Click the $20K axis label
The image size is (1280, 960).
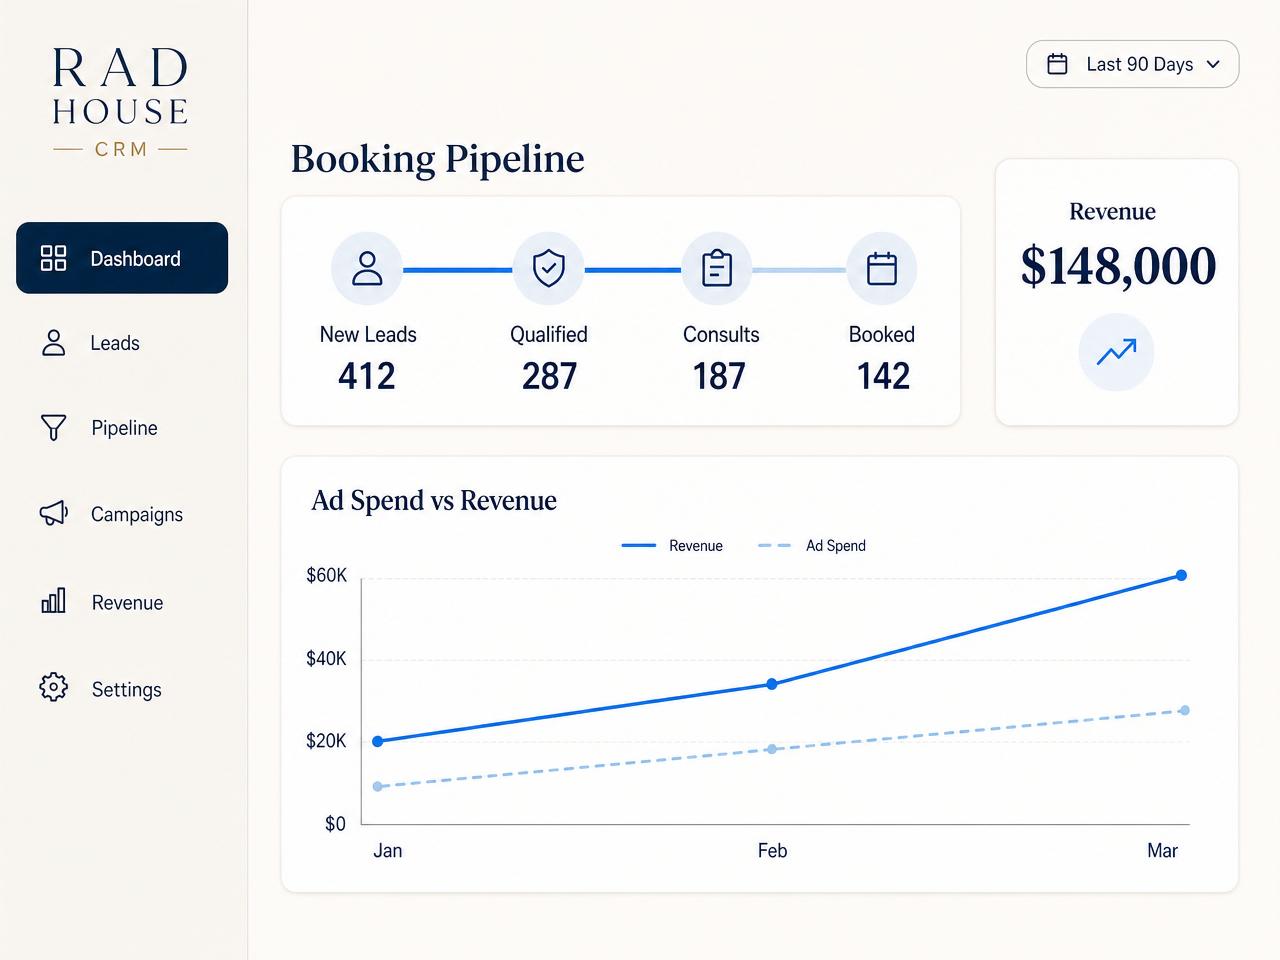326,741
